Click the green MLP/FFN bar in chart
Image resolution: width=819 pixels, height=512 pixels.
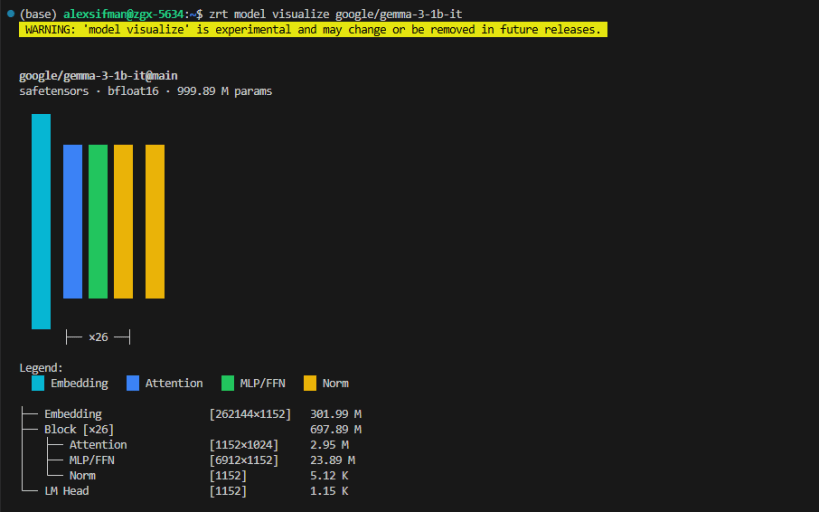point(98,222)
